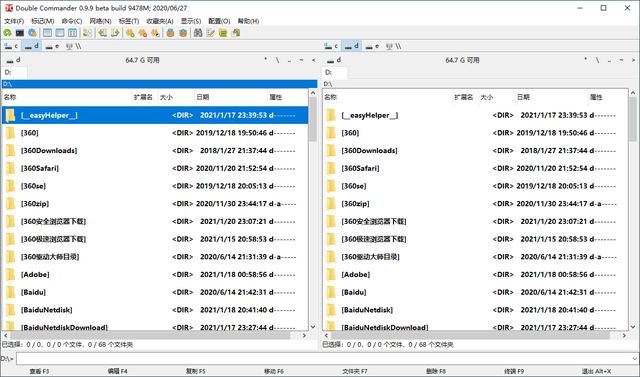Open network \\ in right drive bar

[393, 46]
